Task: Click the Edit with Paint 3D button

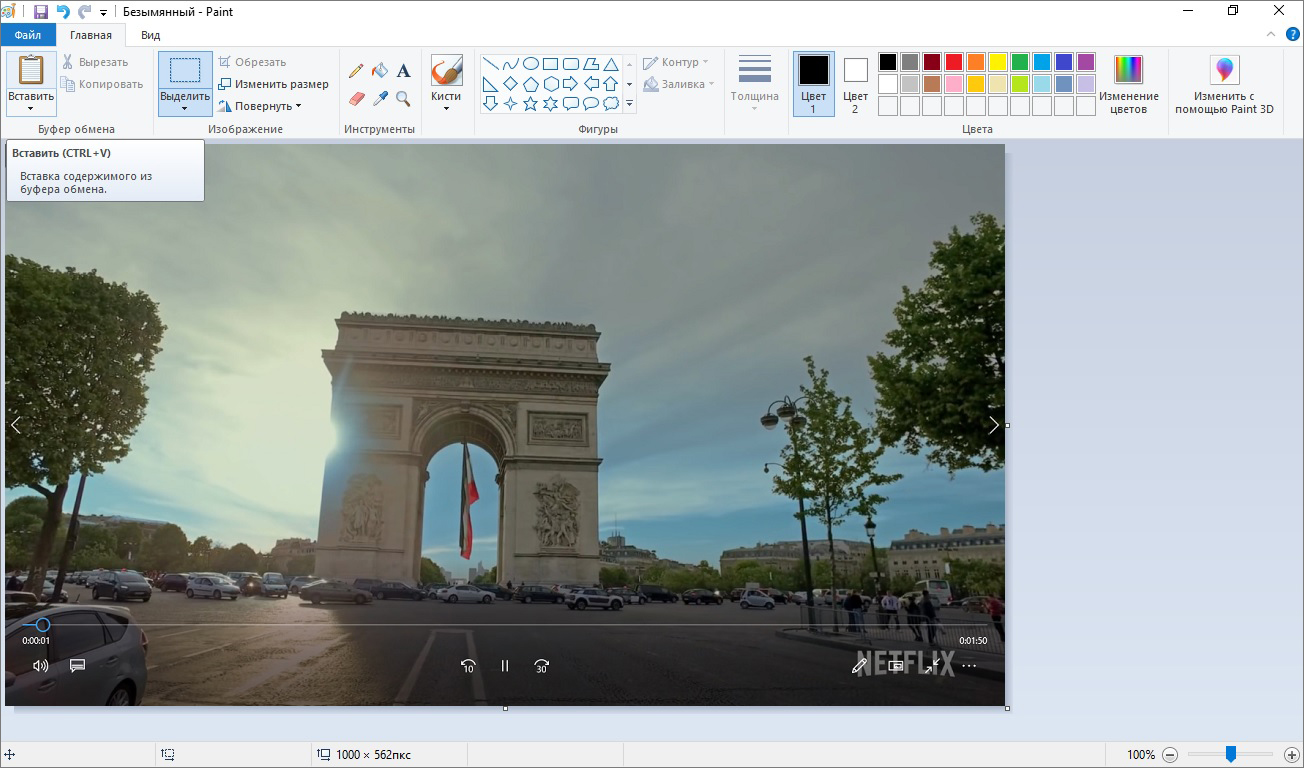Action: click(1224, 84)
